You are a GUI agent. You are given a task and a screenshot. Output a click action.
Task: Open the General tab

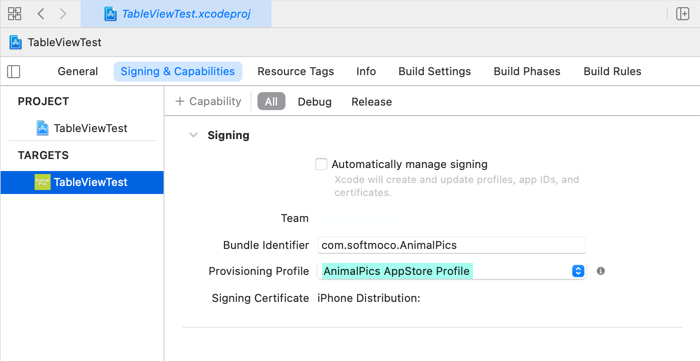[78, 71]
